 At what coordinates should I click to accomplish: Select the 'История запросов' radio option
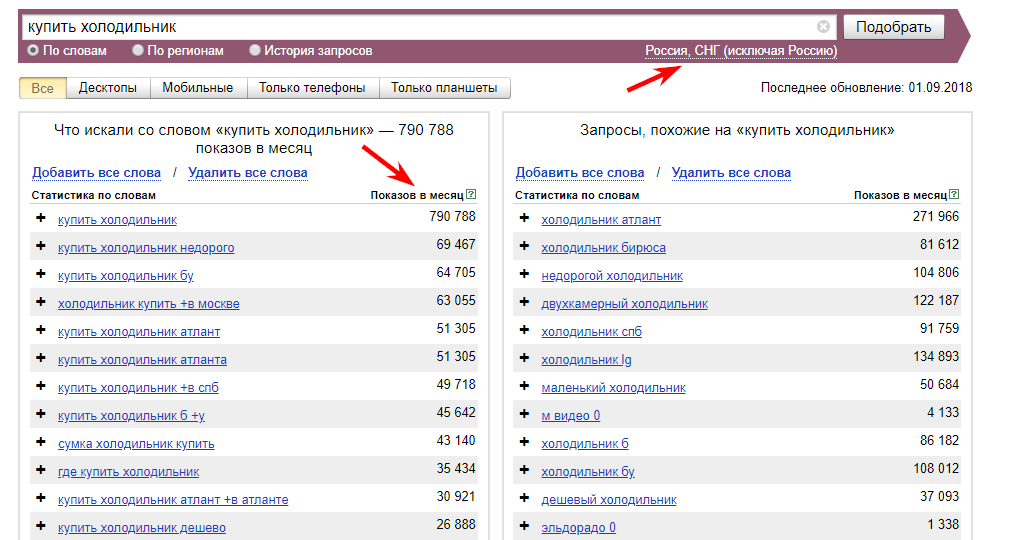coord(254,50)
